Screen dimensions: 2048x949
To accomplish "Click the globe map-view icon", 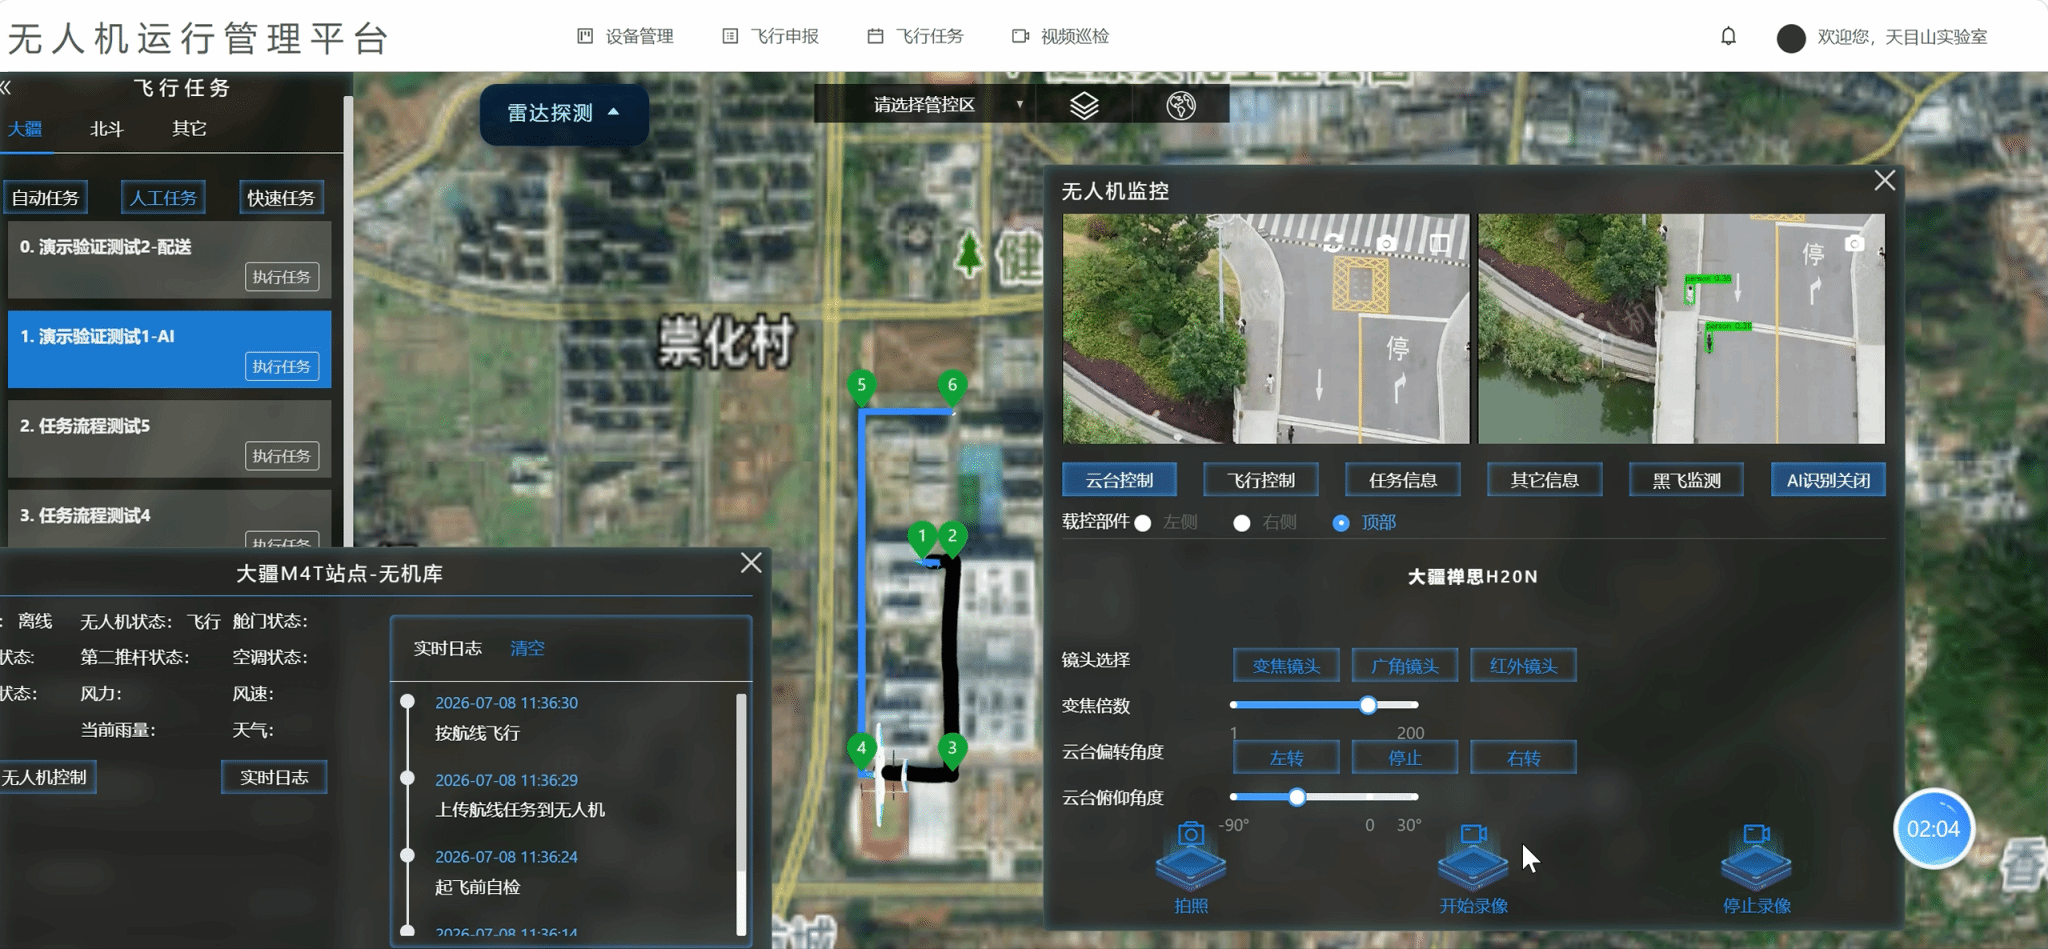I will pyautogui.click(x=1181, y=105).
